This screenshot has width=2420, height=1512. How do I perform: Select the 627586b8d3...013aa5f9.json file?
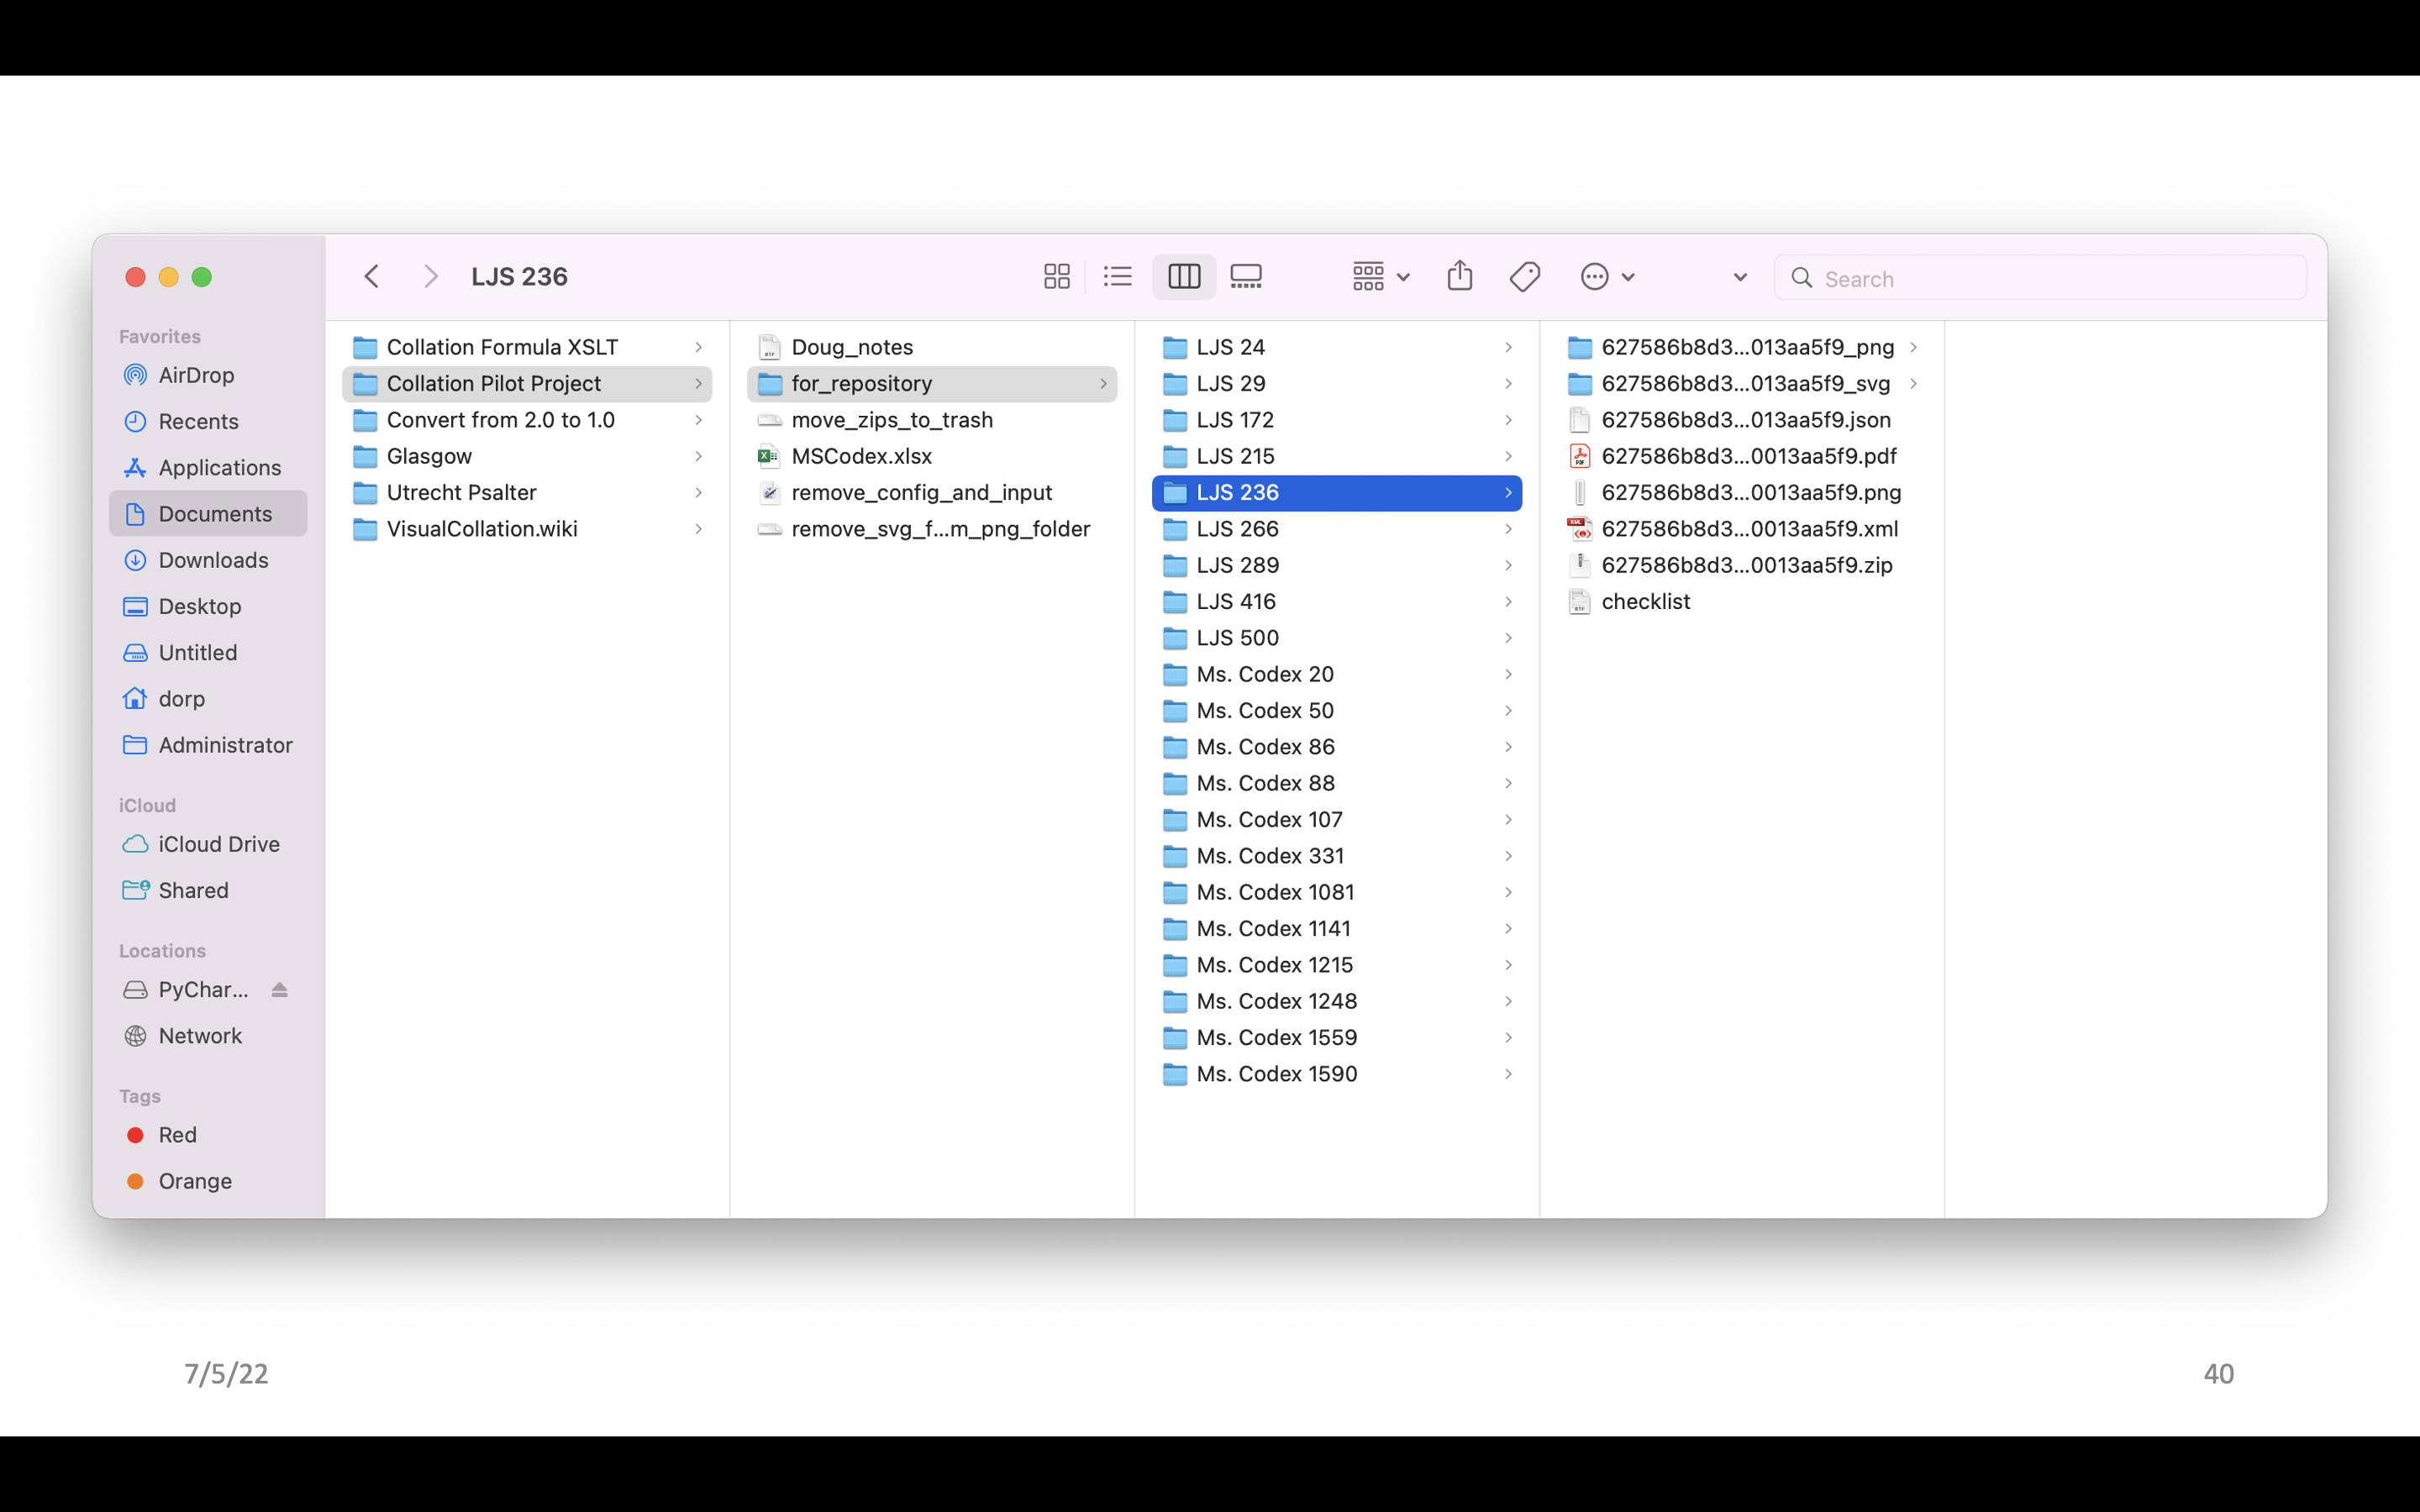pyautogui.click(x=1742, y=420)
